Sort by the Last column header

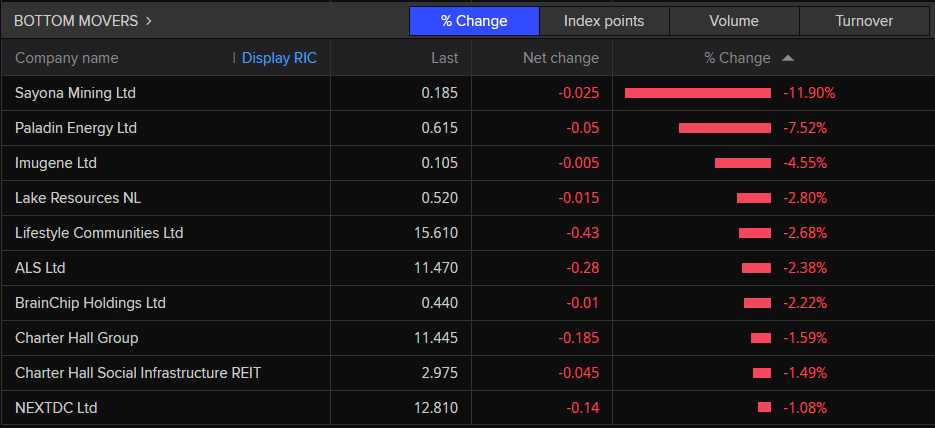pos(445,58)
